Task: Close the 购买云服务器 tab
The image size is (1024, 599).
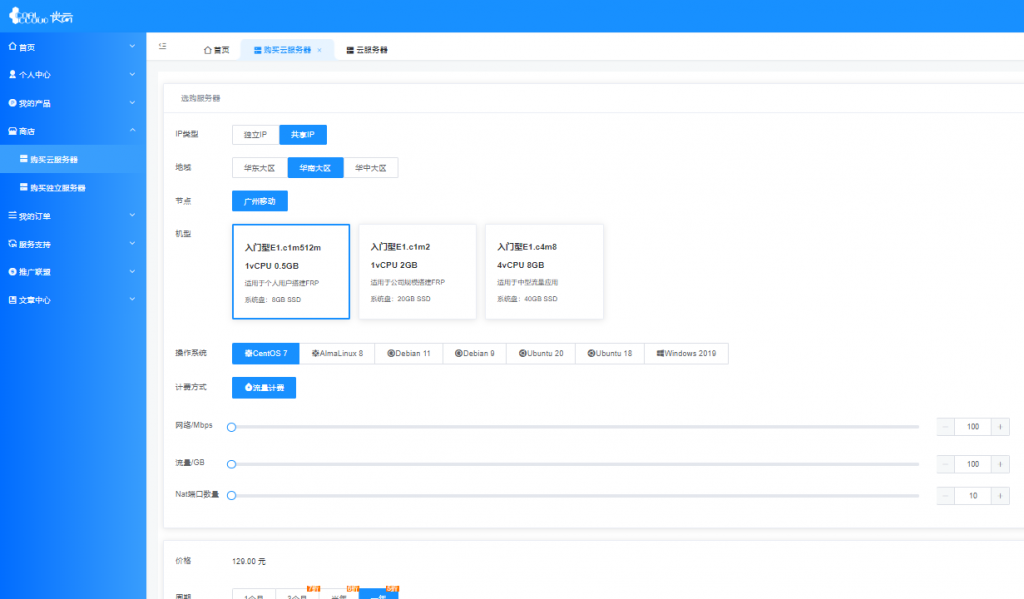Action: click(319, 49)
